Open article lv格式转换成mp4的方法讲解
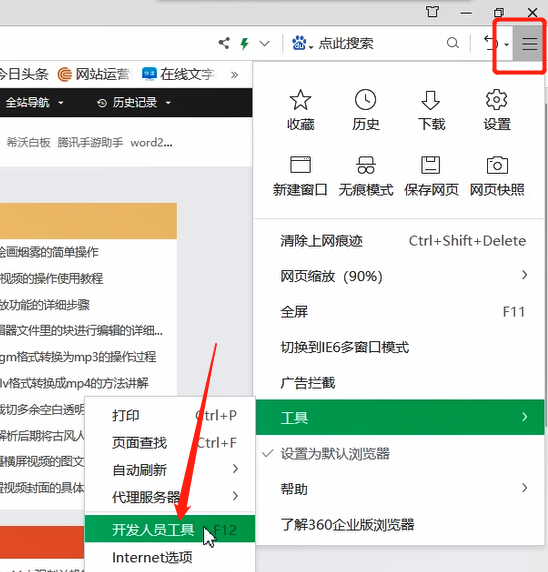Viewport: 548px width, 572px height. point(74,383)
